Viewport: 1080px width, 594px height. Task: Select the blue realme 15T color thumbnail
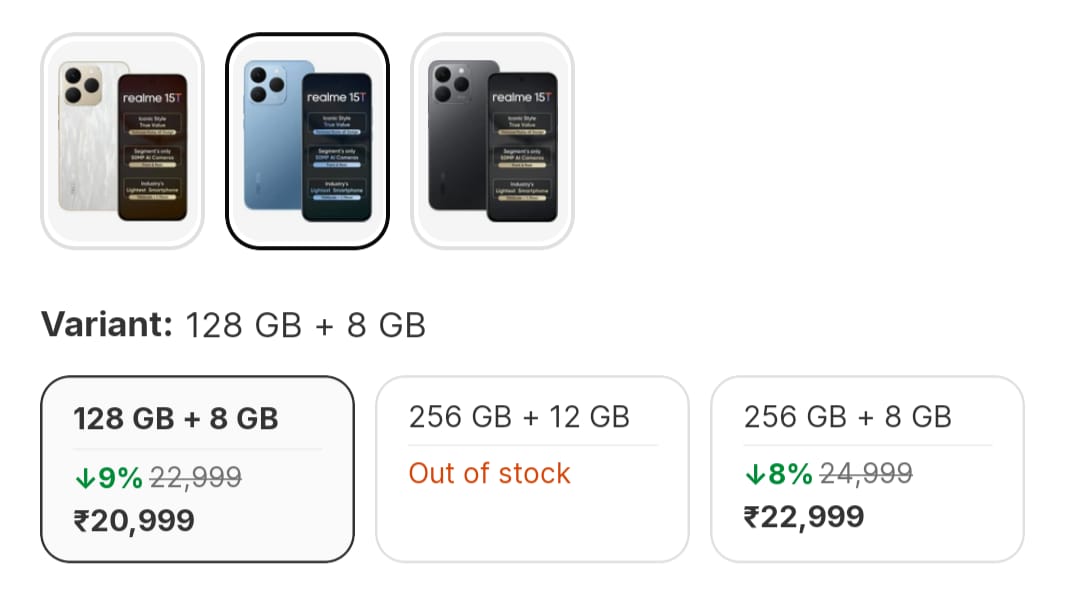[x=307, y=141]
